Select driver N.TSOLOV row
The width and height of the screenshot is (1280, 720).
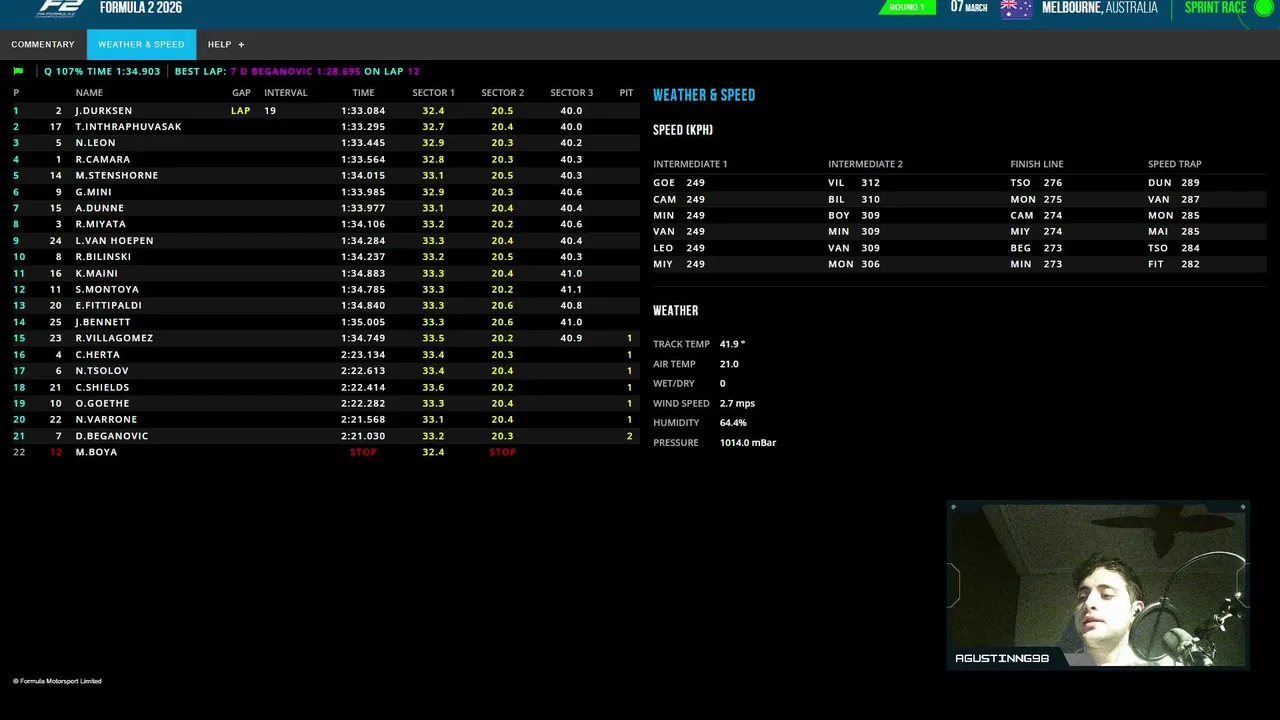click(325, 371)
